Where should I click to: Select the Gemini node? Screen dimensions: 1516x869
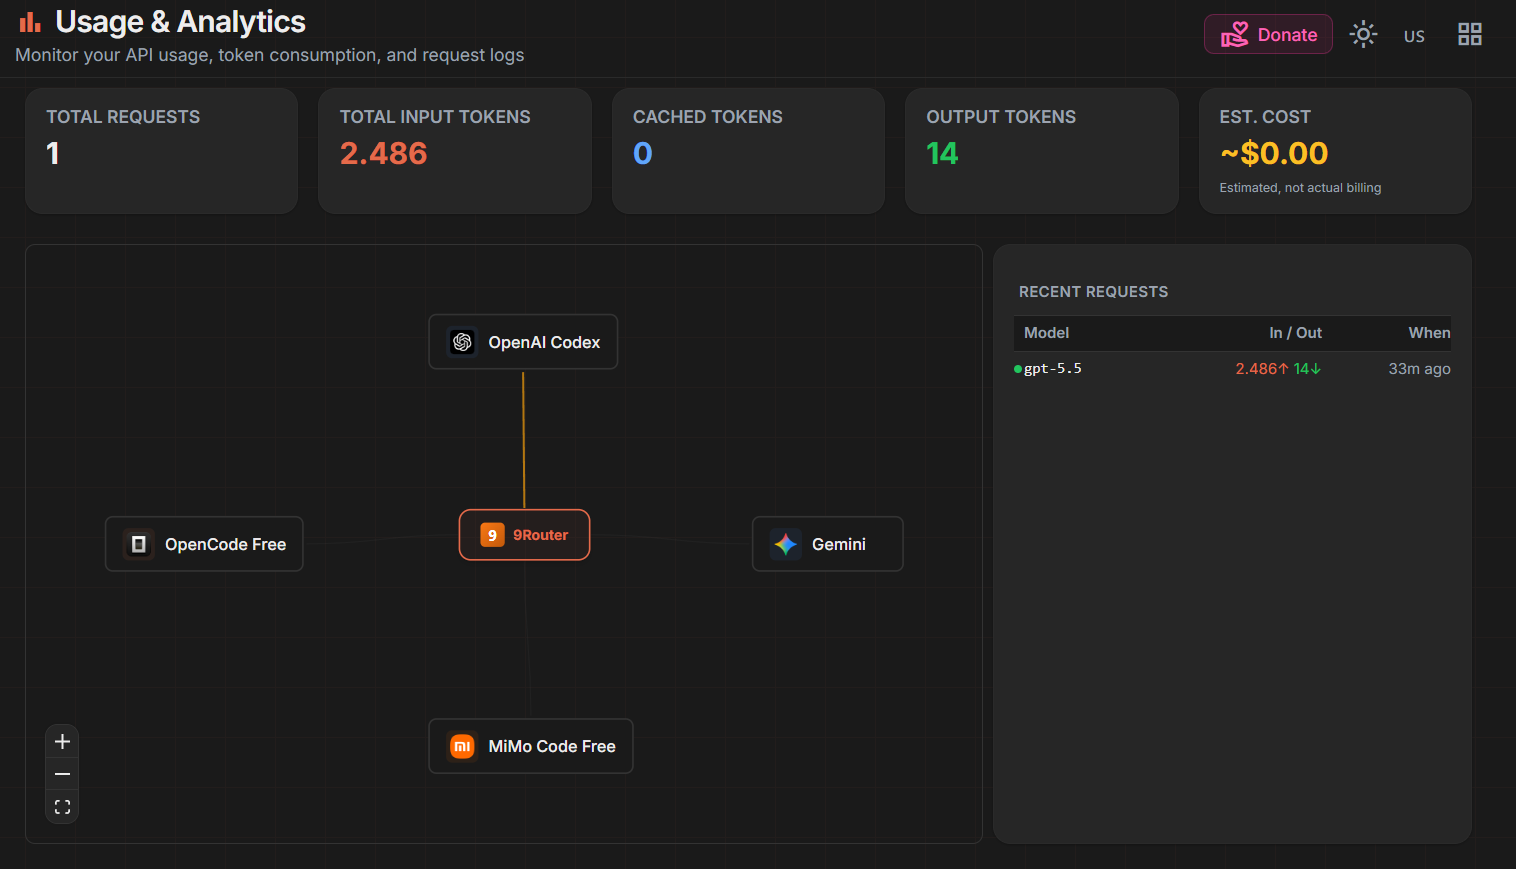[x=827, y=544]
